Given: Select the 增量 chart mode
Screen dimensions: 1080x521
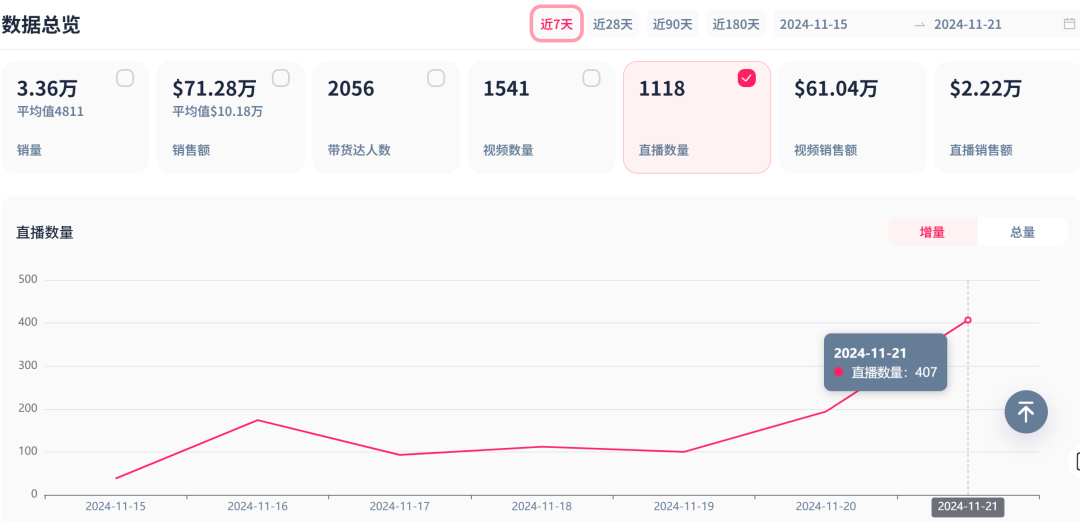Looking at the screenshot, I should (932, 232).
